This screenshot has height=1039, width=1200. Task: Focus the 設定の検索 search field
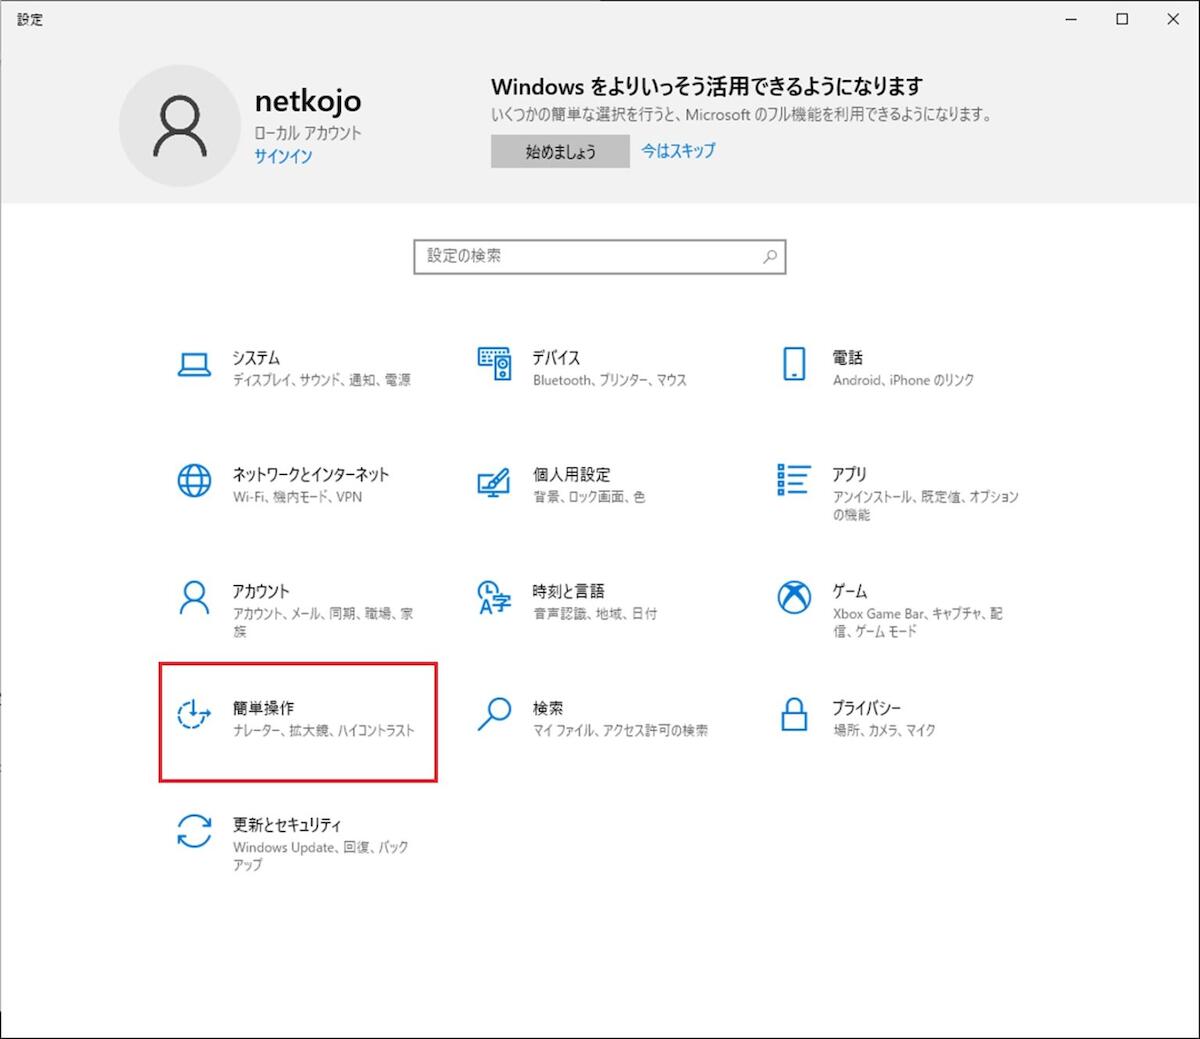click(590, 256)
